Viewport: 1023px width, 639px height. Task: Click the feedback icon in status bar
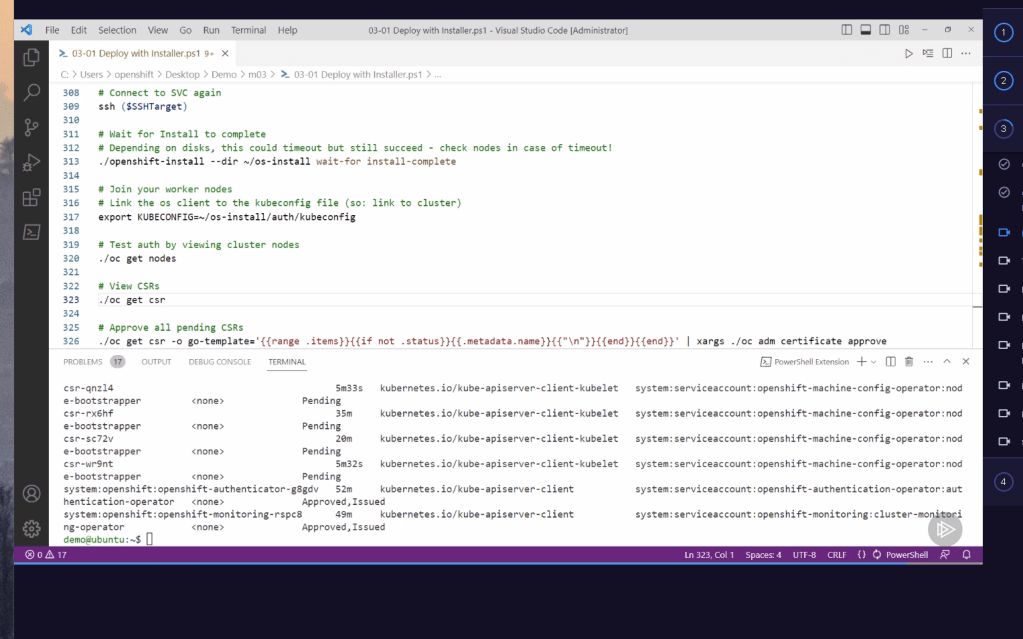click(945, 555)
